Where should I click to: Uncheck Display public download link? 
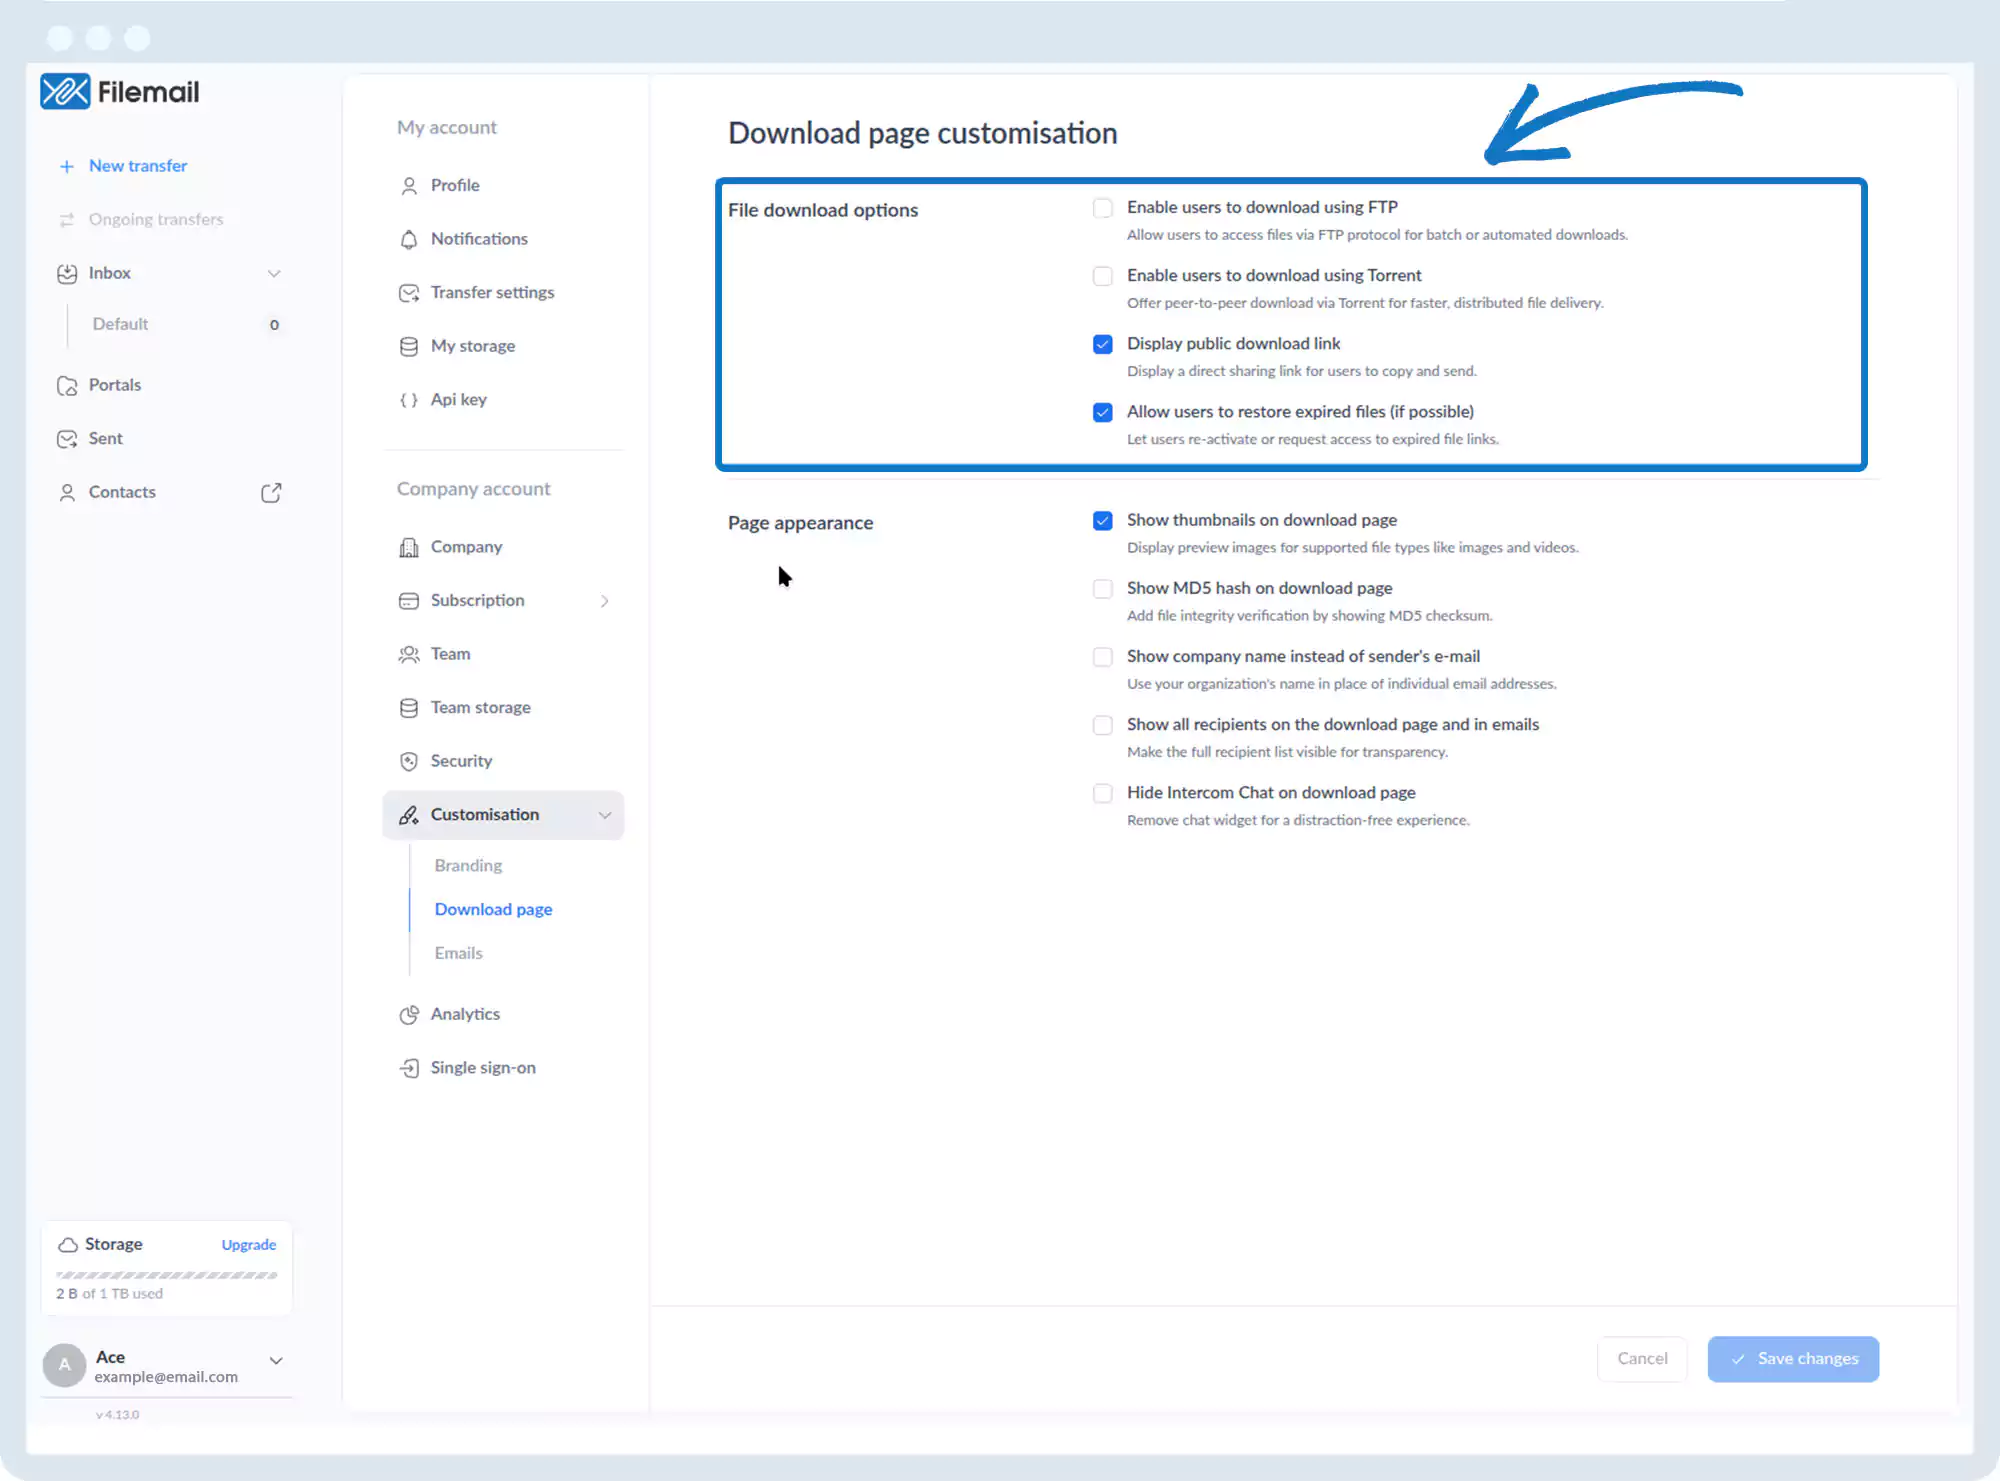pyautogui.click(x=1102, y=344)
